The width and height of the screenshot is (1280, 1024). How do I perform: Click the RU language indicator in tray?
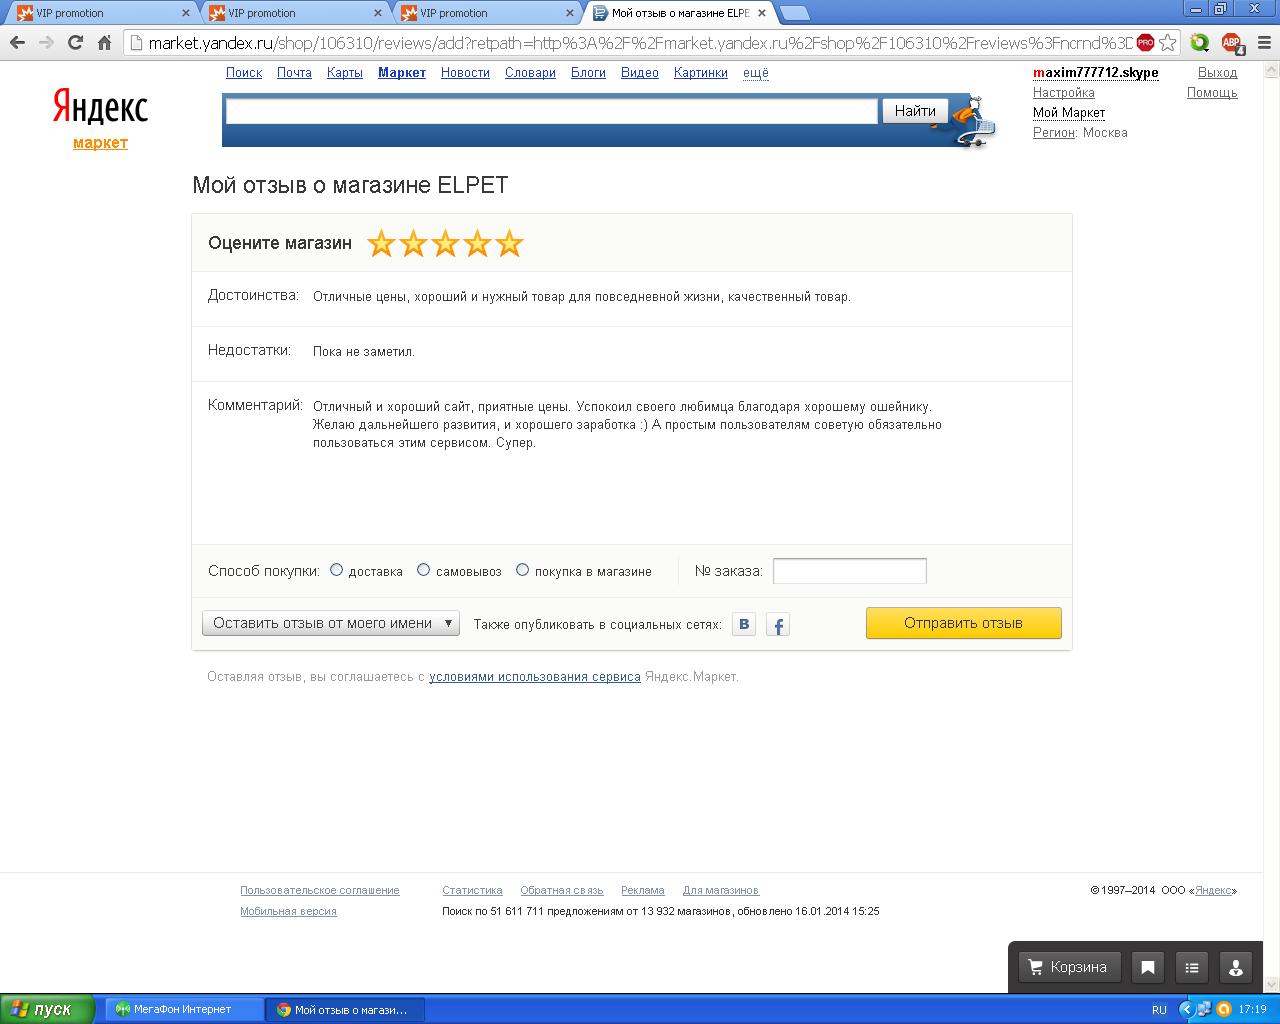click(1159, 1009)
